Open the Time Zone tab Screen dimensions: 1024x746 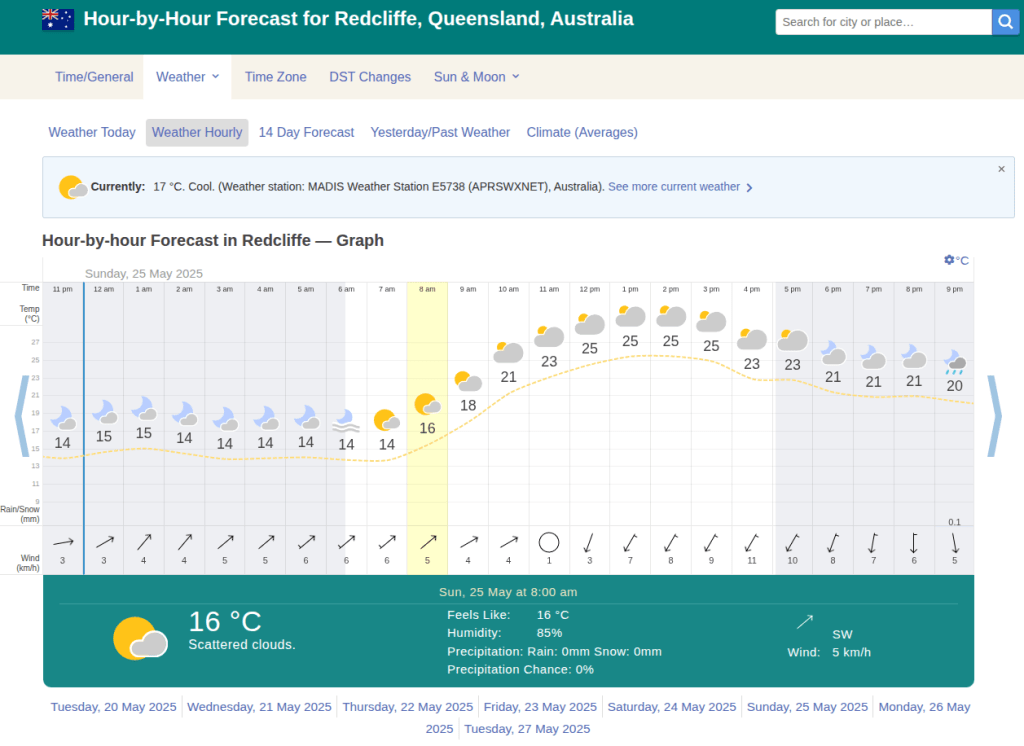275,77
